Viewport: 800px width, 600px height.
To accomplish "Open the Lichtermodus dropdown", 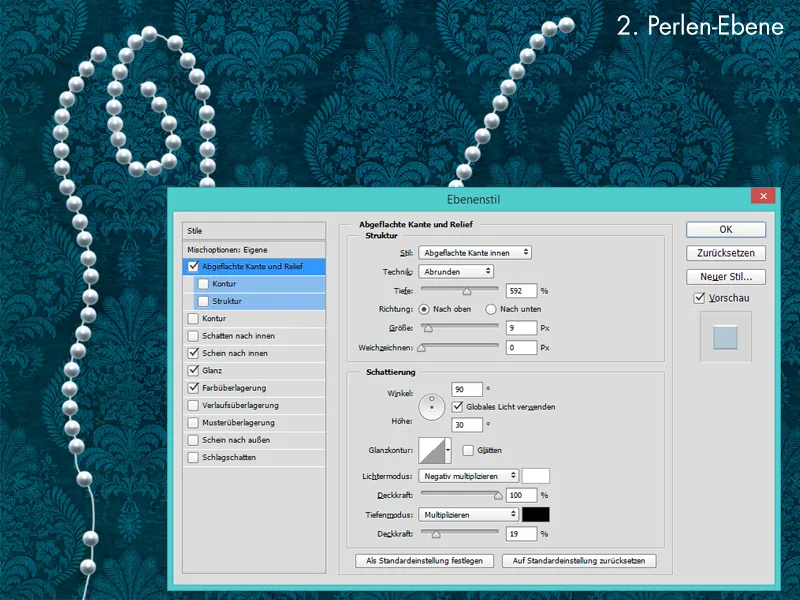I will coord(468,476).
